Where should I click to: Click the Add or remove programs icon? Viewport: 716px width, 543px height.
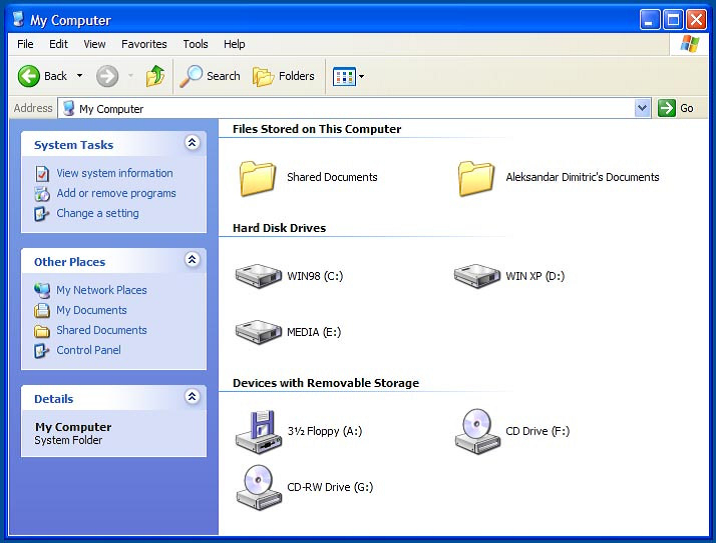point(42,194)
